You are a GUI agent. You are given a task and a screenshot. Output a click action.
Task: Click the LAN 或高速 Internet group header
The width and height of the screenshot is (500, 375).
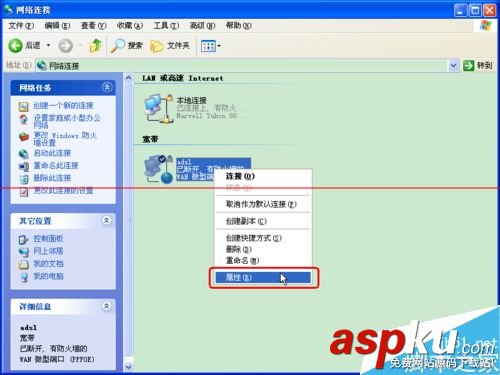click(183, 78)
